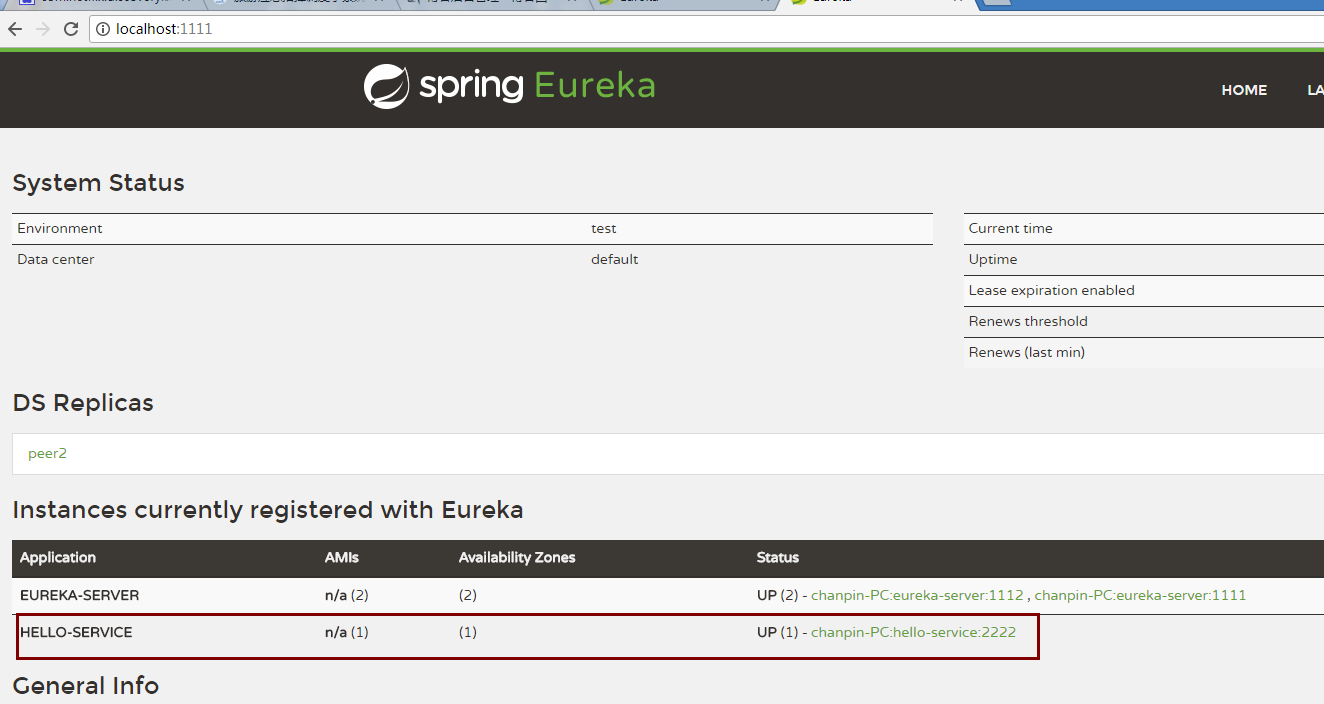Open the HOME navigation item
1324x704 pixels.
tap(1244, 90)
